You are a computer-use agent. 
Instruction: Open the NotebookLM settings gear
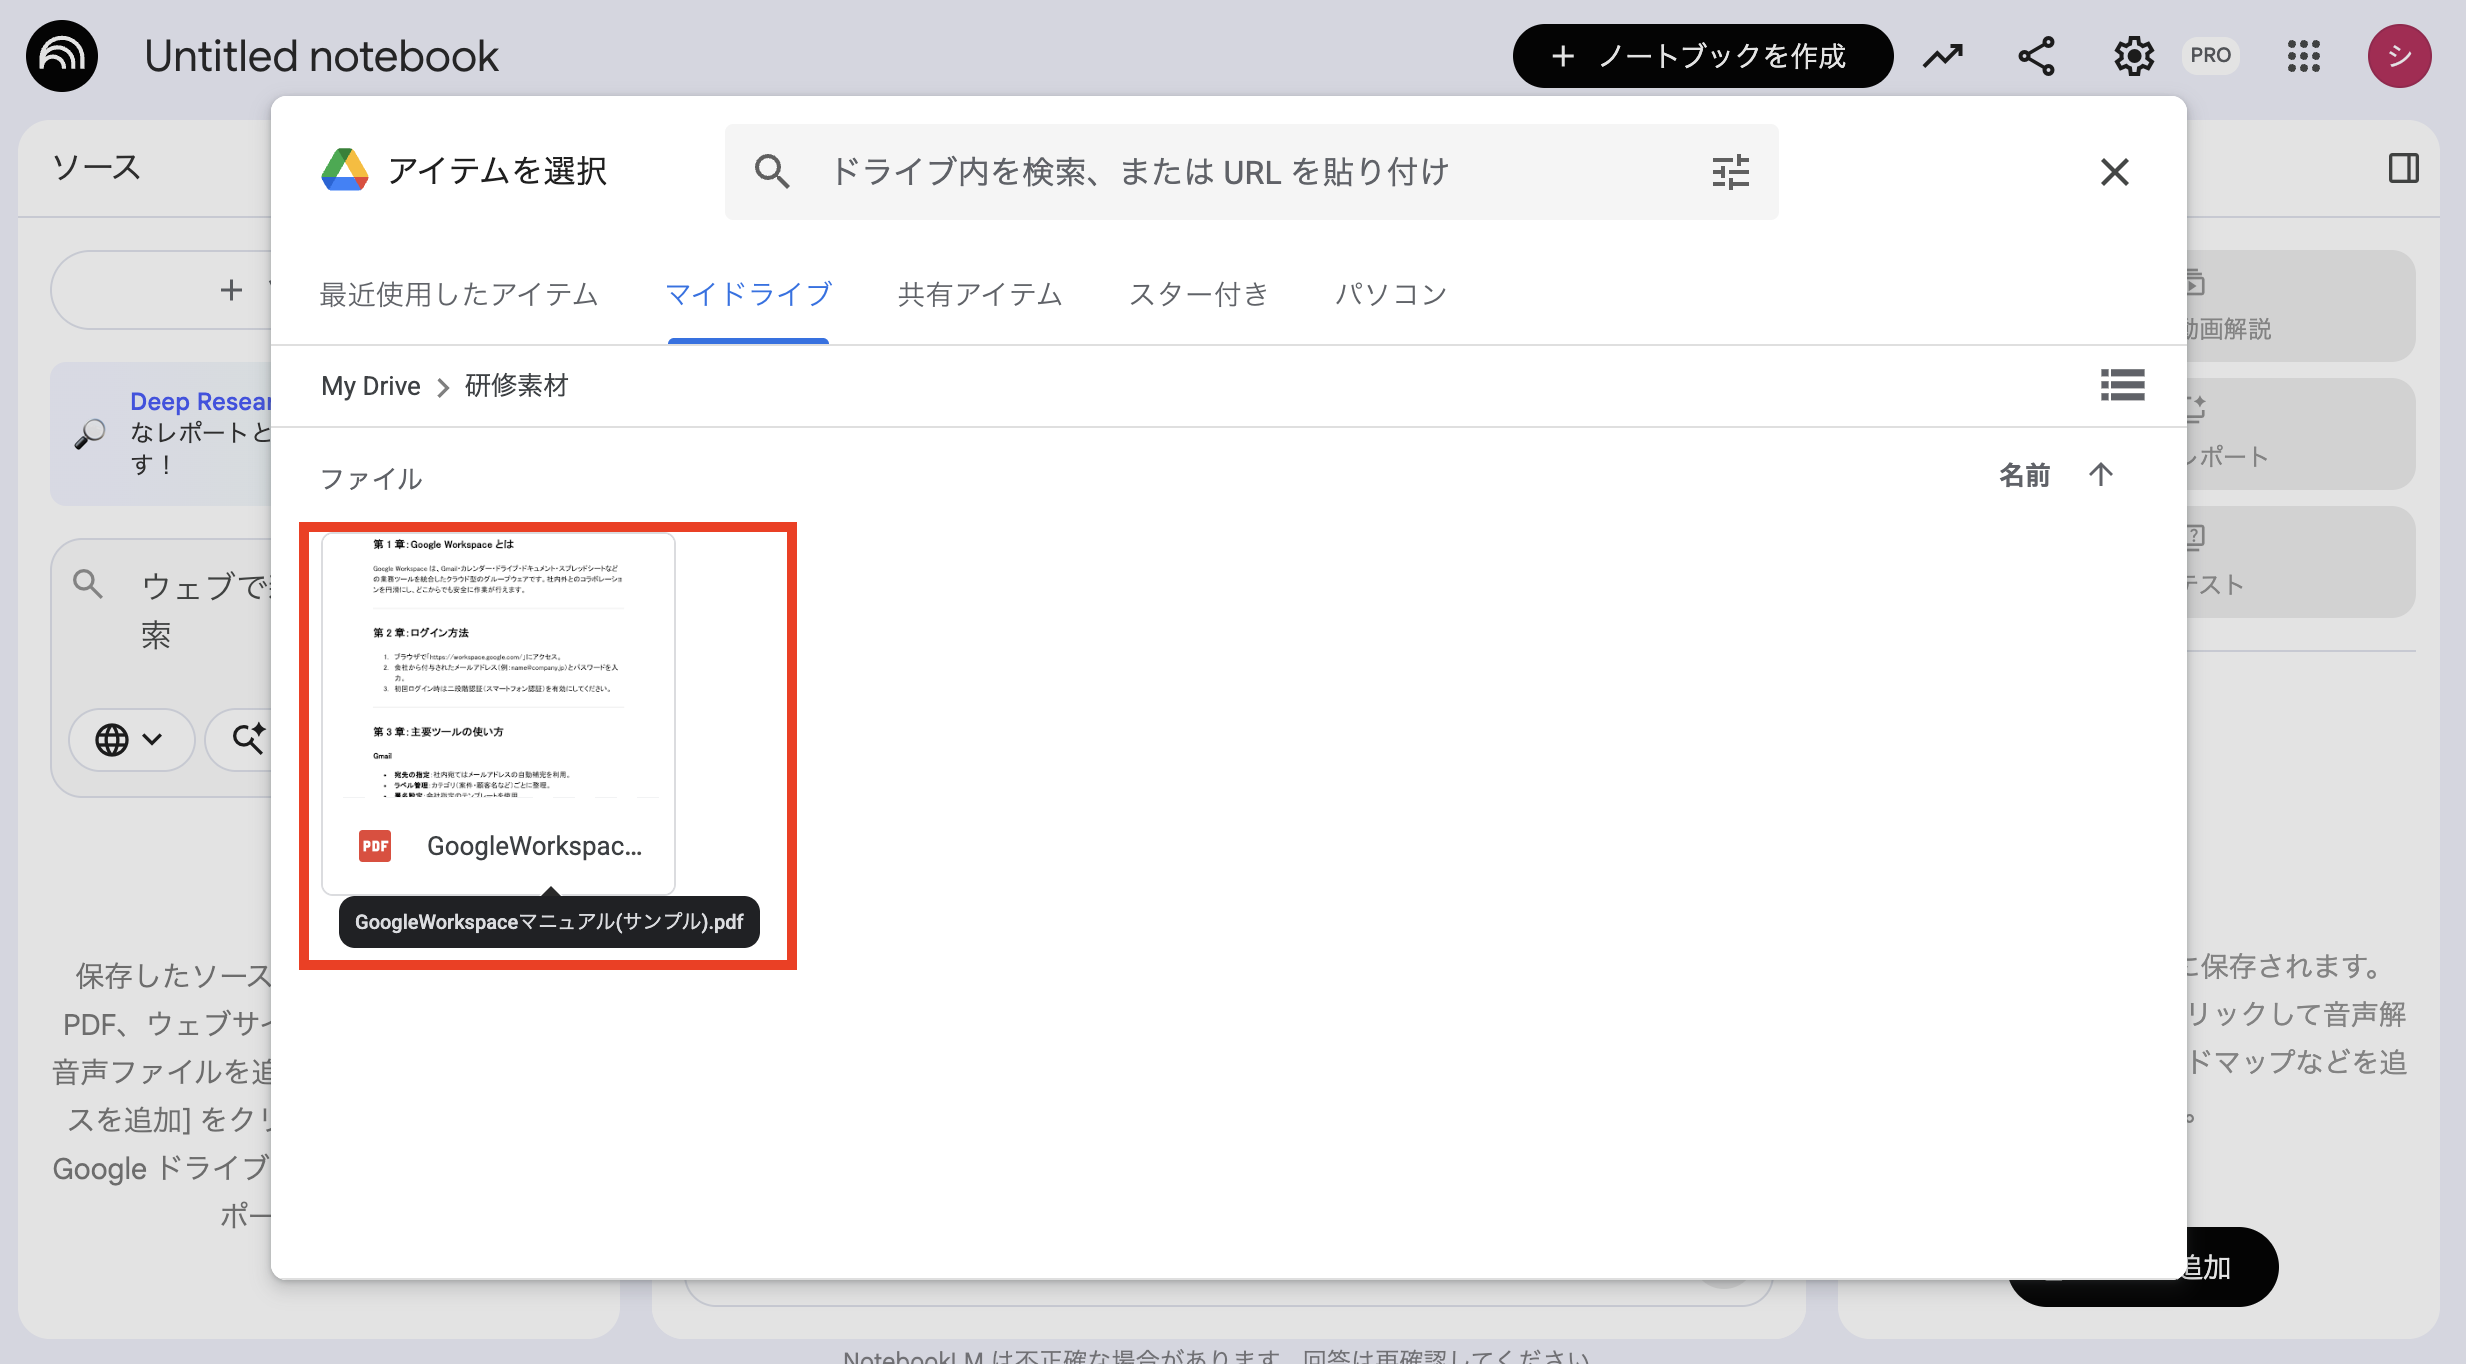(x=2134, y=56)
